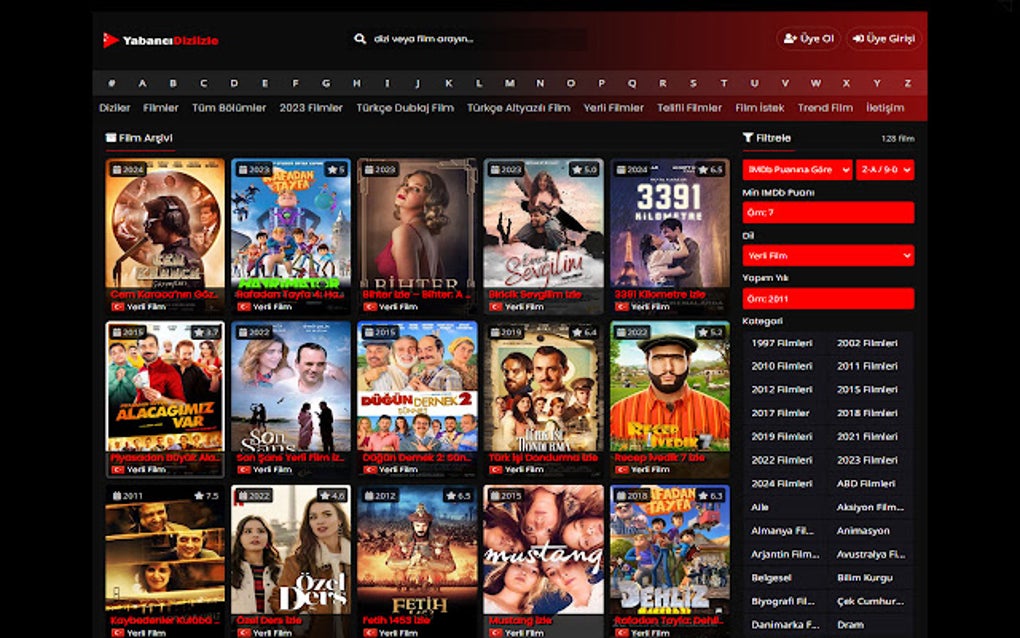Focus the Min IMDb Puanı input field

[x=828, y=213]
